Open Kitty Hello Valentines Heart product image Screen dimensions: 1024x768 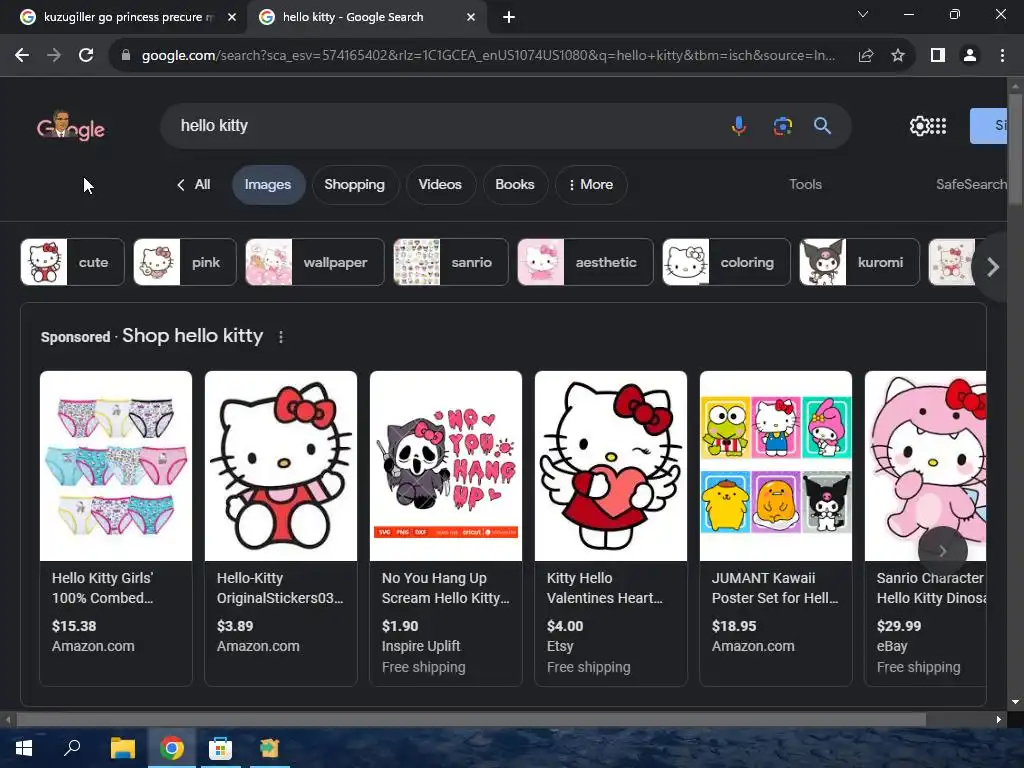(x=611, y=466)
